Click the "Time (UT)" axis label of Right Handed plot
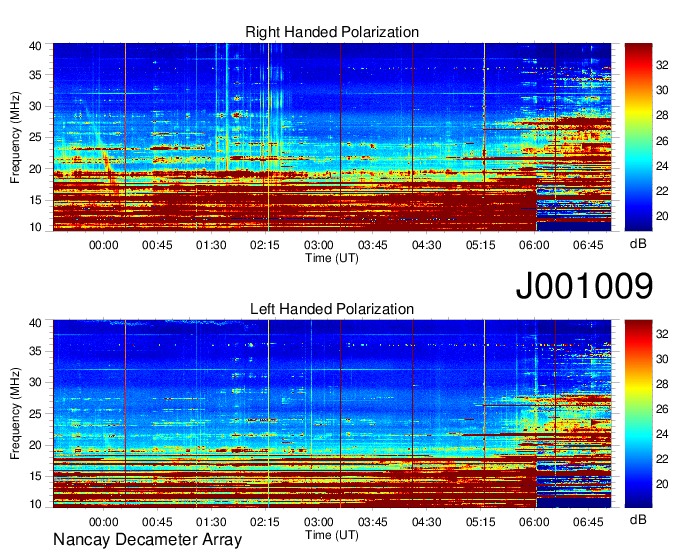This screenshot has width=680, height=552. coord(332,258)
